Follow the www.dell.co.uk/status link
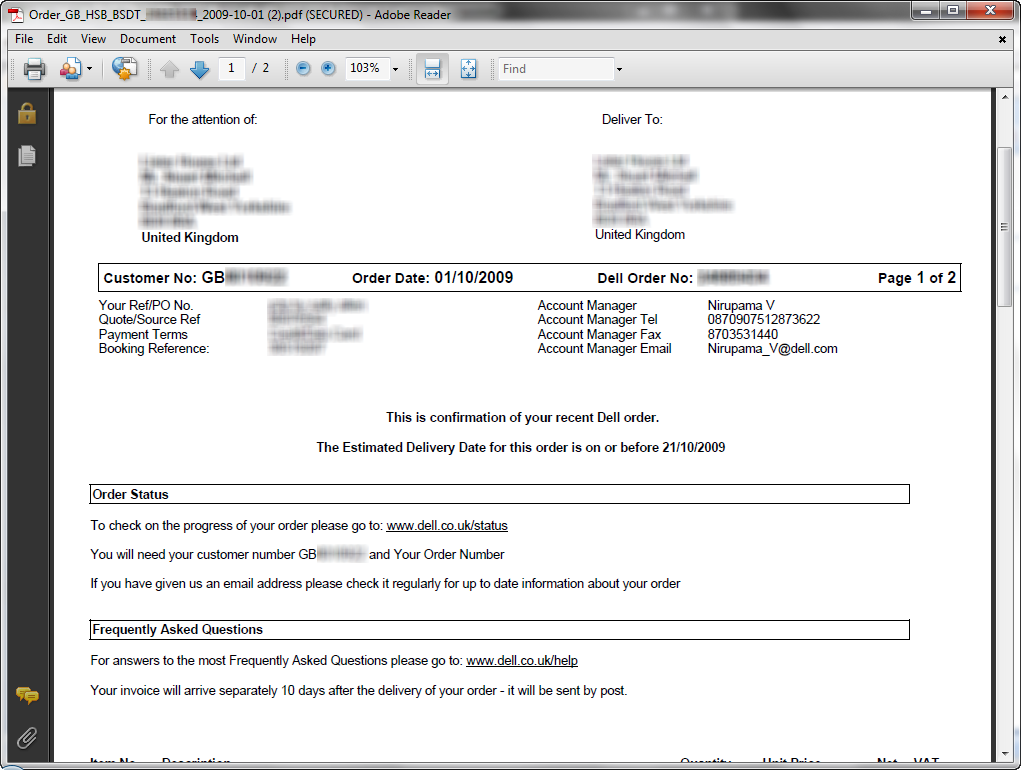The width and height of the screenshot is (1021, 770). pyautogui.click(x=447, y=525)
